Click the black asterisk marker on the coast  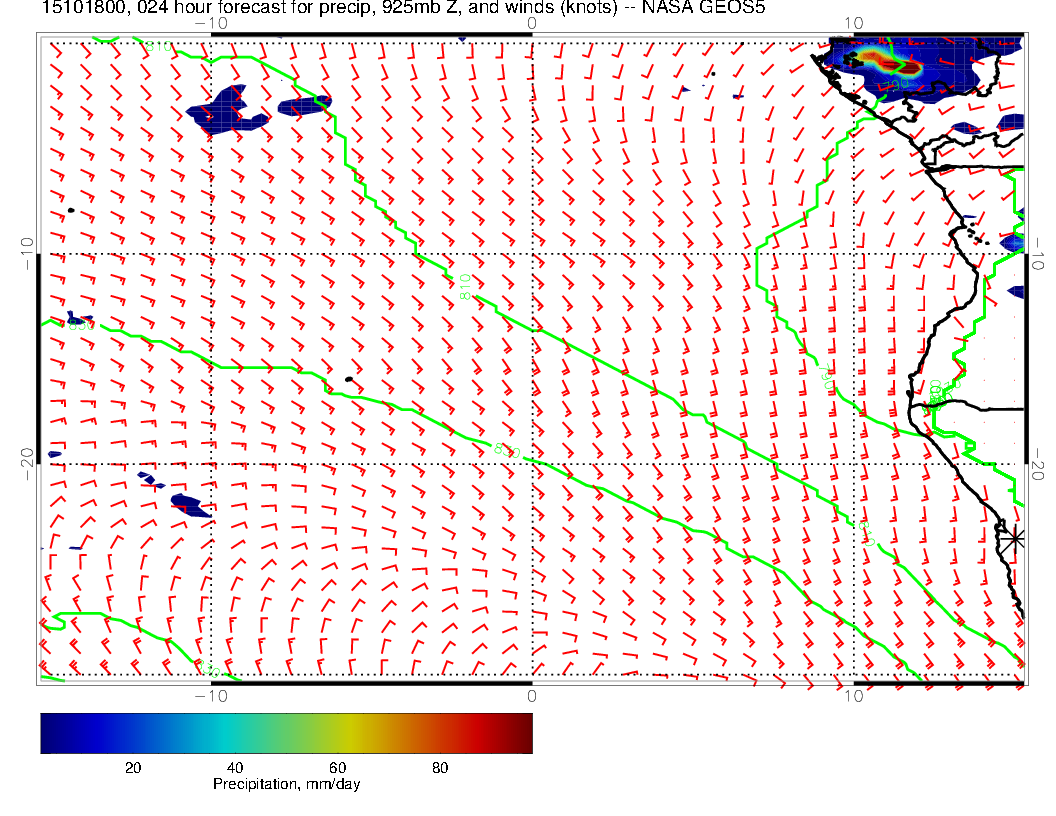coord(1015,538)
